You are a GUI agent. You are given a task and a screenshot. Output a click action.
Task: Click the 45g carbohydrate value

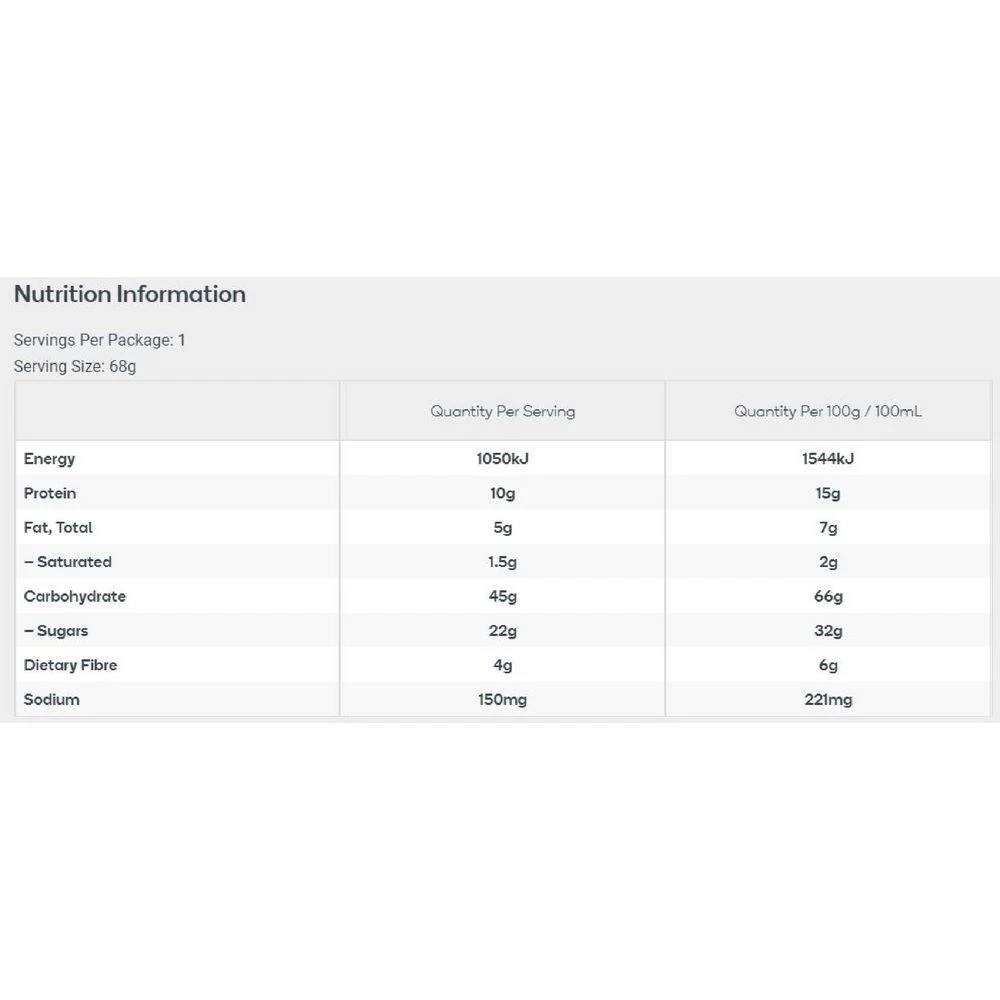coord(502,596)
